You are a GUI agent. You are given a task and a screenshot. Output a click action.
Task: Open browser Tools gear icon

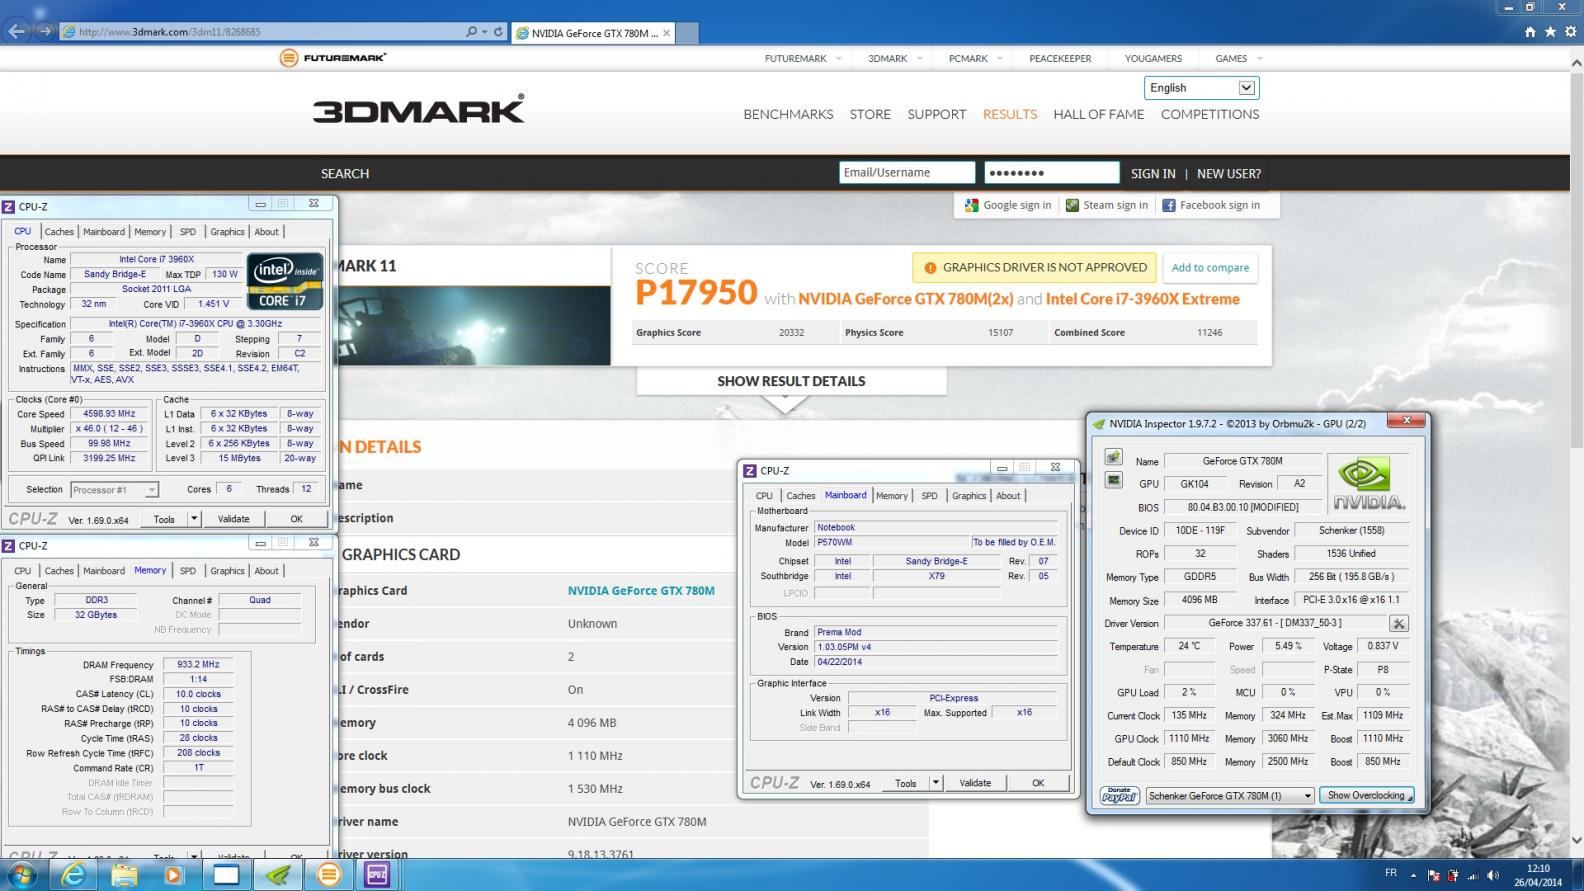click(1570, 32)
